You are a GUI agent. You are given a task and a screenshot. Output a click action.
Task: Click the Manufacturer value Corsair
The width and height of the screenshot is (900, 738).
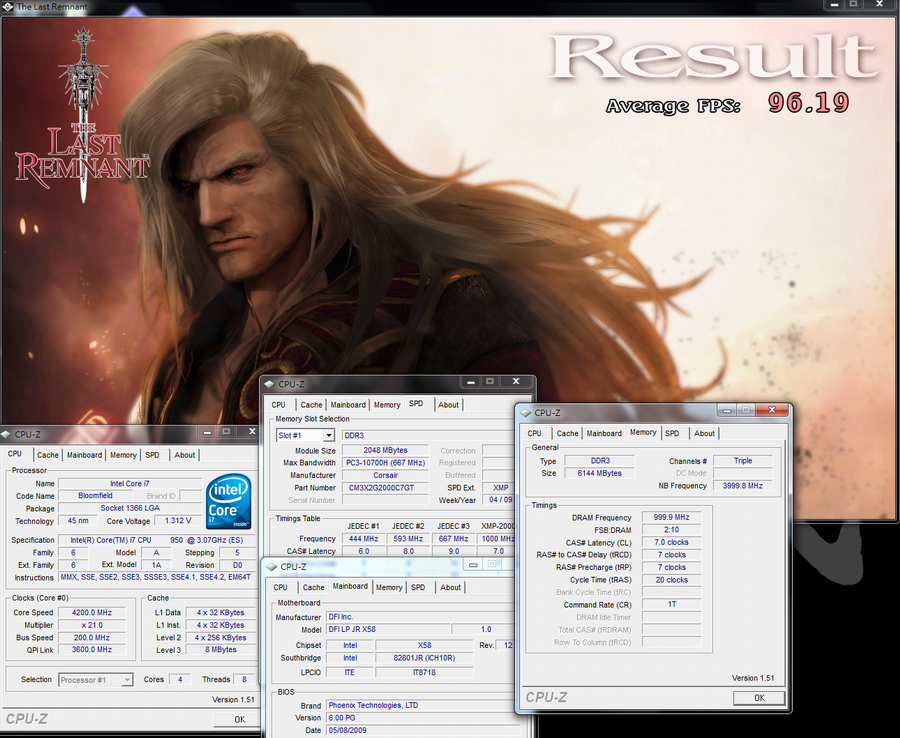(385, 475)
